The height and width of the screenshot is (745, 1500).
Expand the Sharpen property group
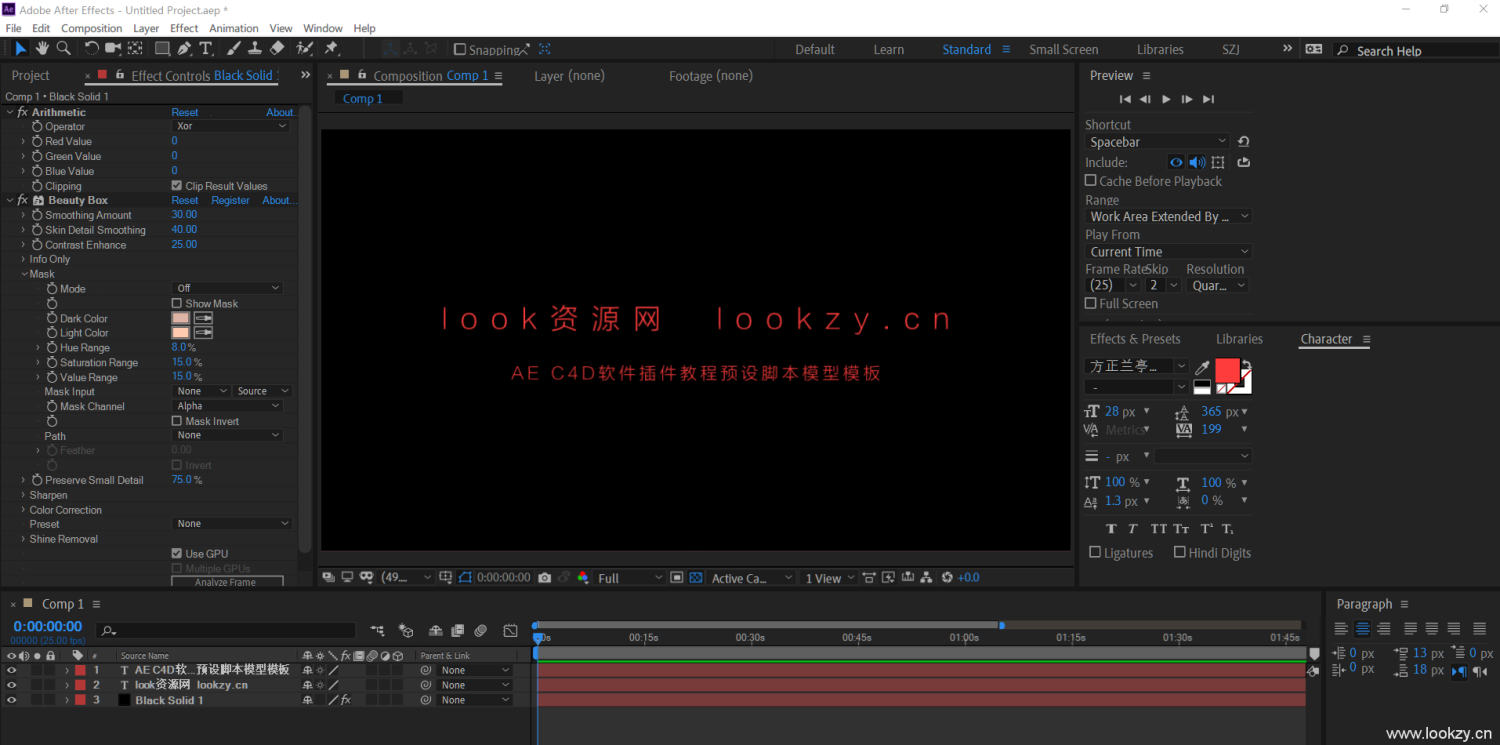point(23,495)
